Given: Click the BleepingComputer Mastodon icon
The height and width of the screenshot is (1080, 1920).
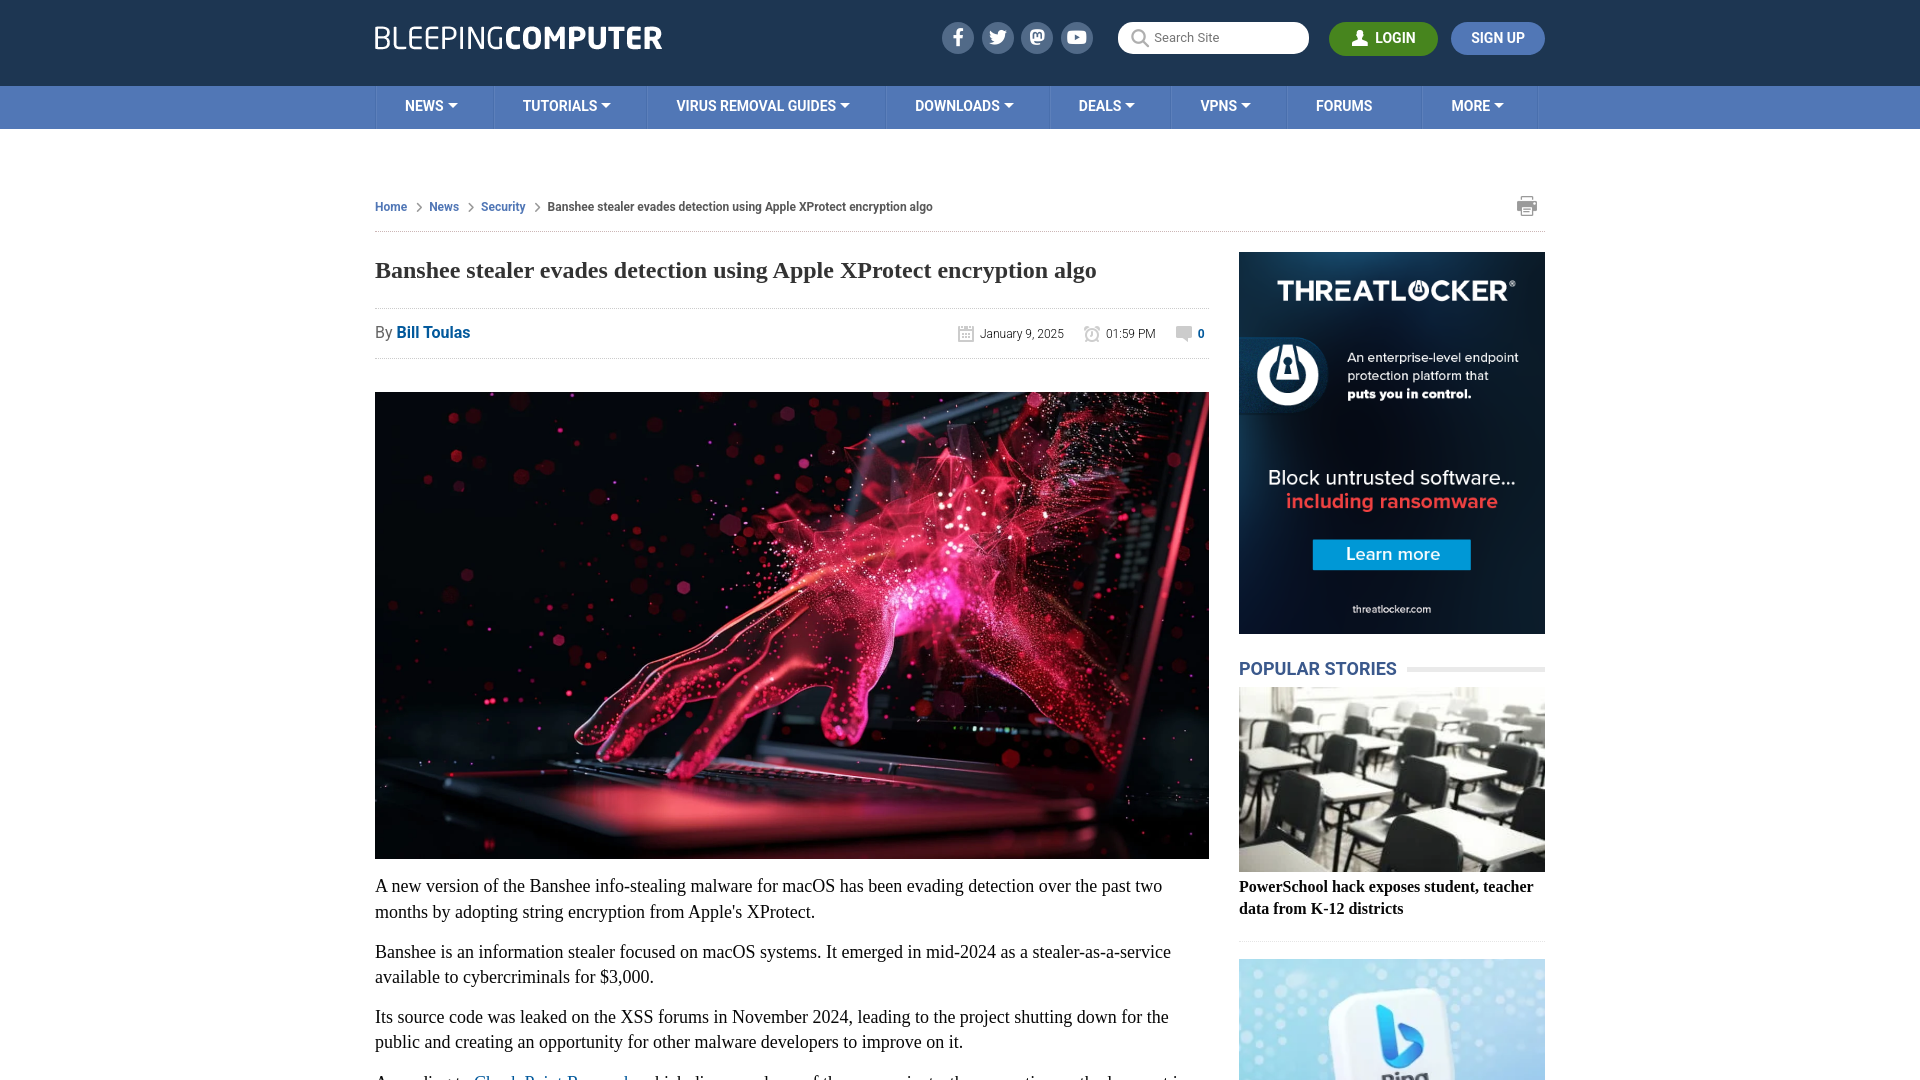Looking at the screenshot, I should (x=1036, y=37).
